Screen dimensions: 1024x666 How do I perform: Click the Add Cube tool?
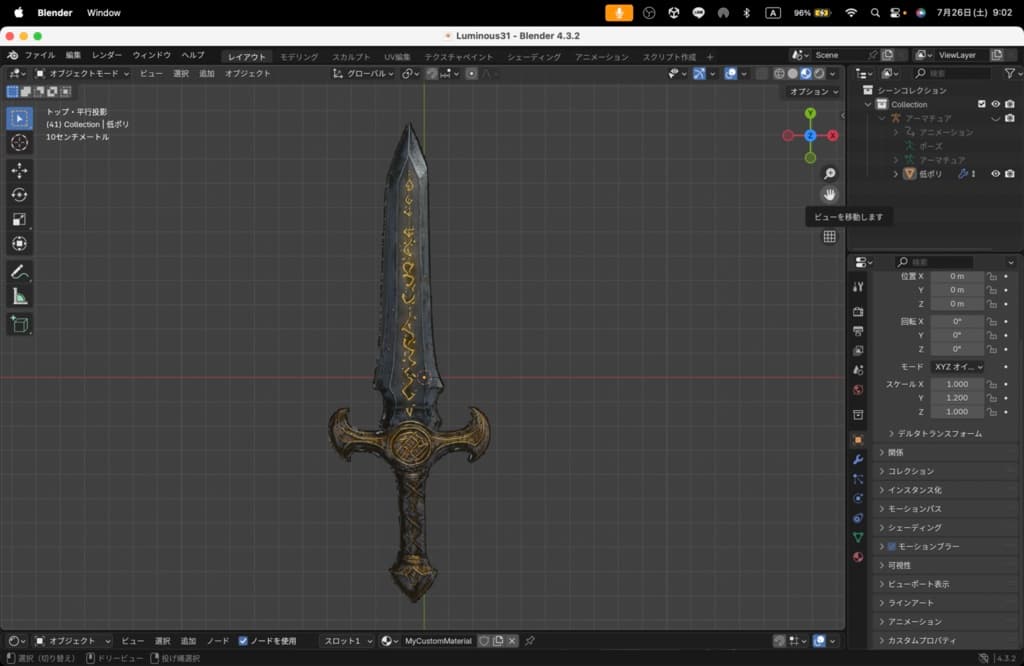tap(19, 324)
